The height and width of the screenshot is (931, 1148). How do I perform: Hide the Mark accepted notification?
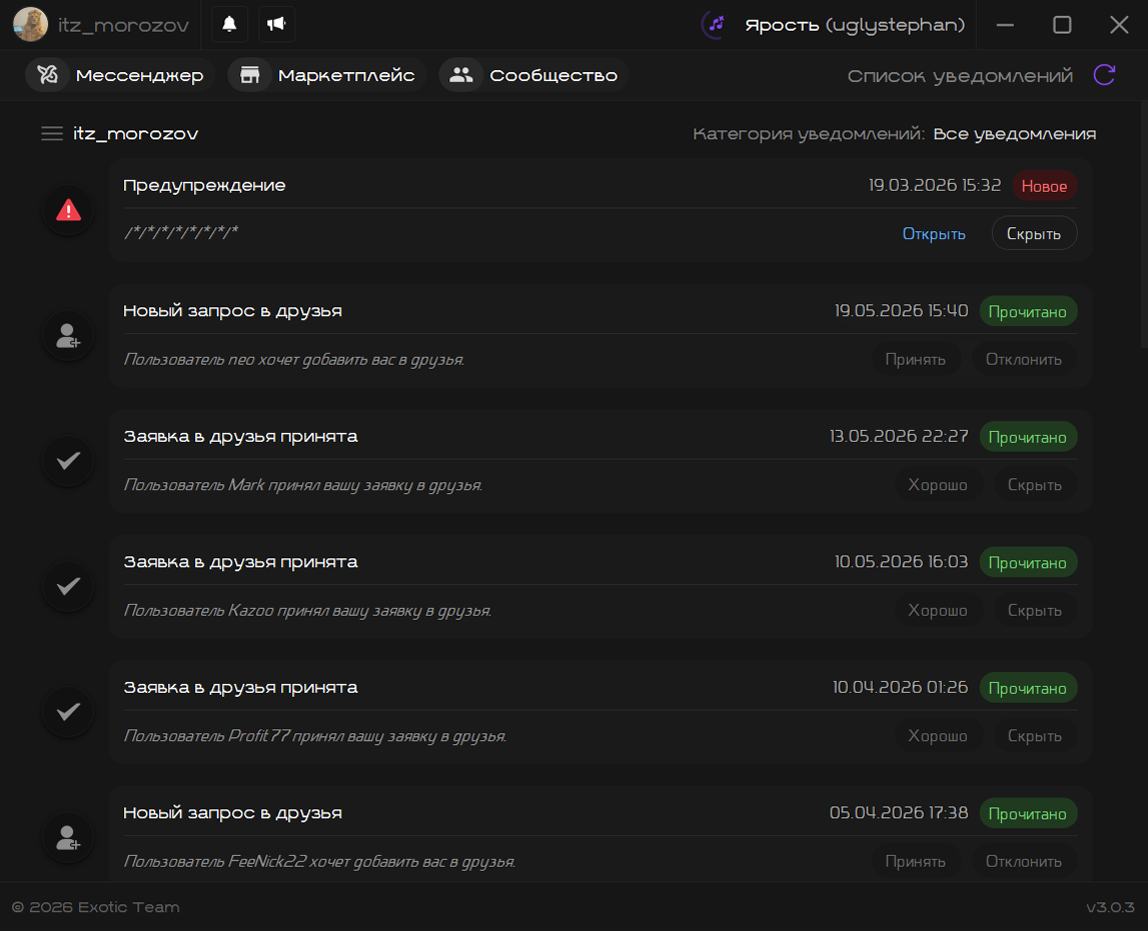pyautogui.click(x=1035, y=485)
